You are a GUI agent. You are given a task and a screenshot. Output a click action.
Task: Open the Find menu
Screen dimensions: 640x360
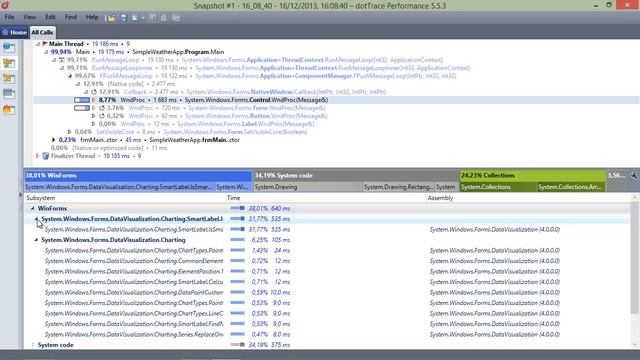[71, 17]
